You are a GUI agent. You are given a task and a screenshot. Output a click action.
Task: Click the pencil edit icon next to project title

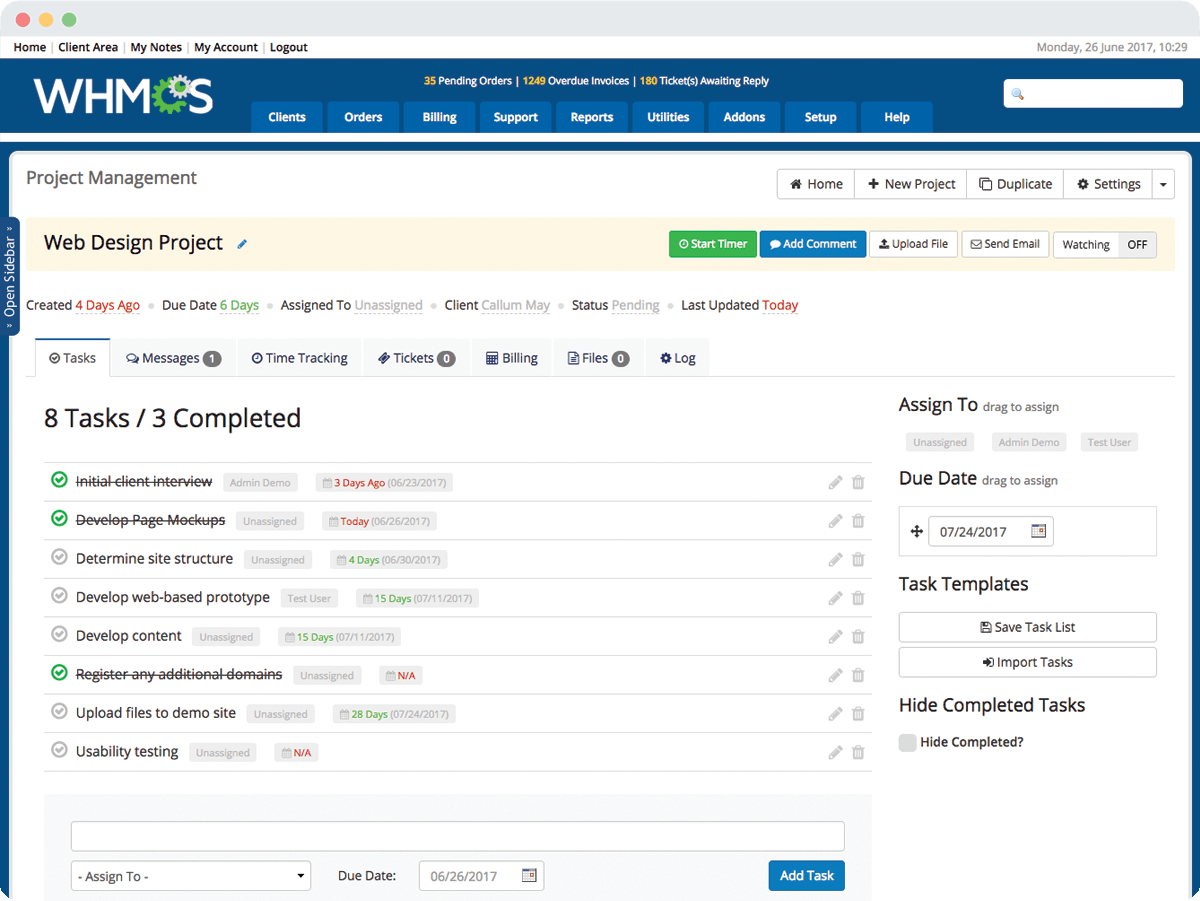[x=241, y=242]
